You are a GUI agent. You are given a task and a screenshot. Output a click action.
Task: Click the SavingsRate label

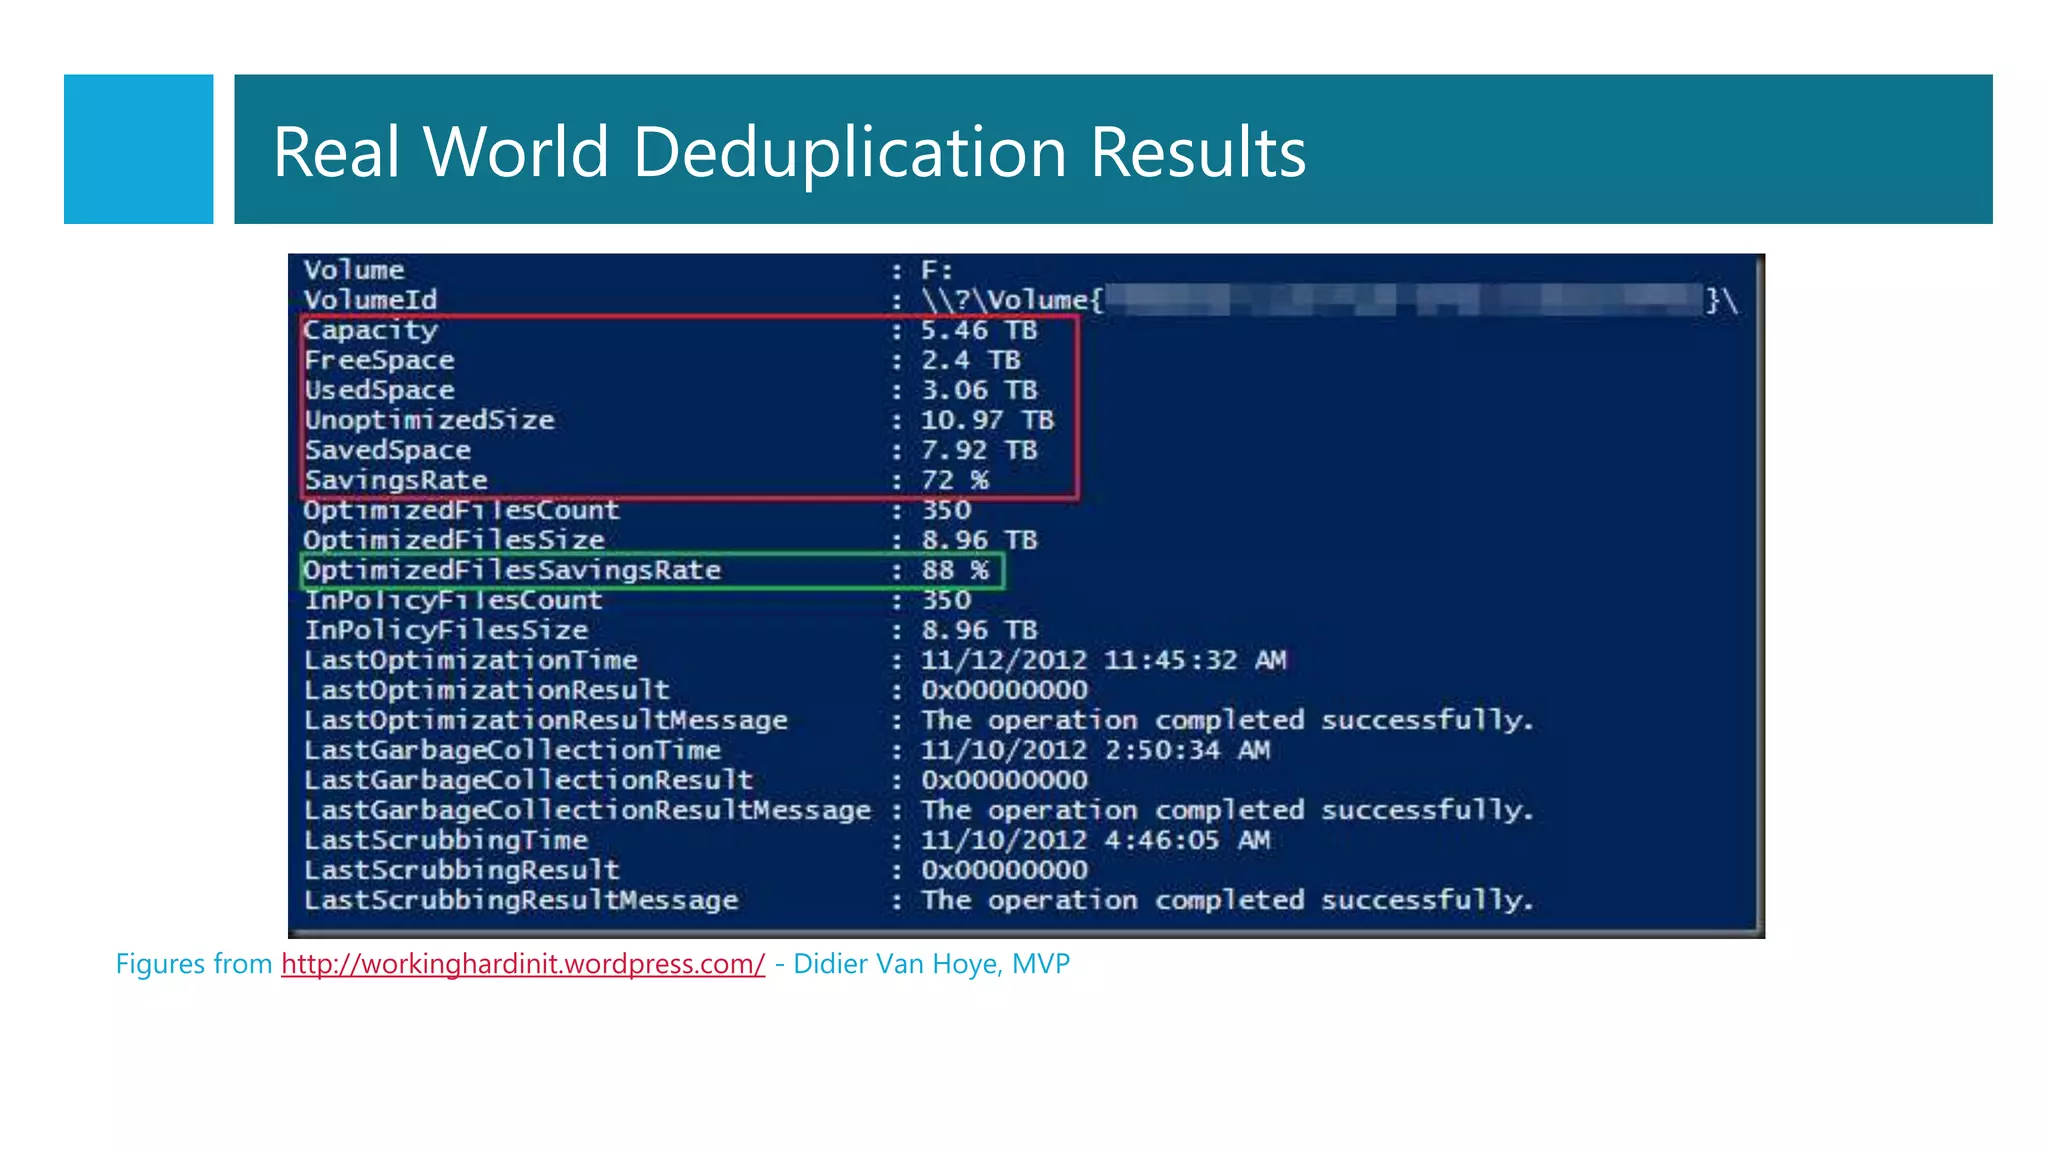tap(396, 480)
